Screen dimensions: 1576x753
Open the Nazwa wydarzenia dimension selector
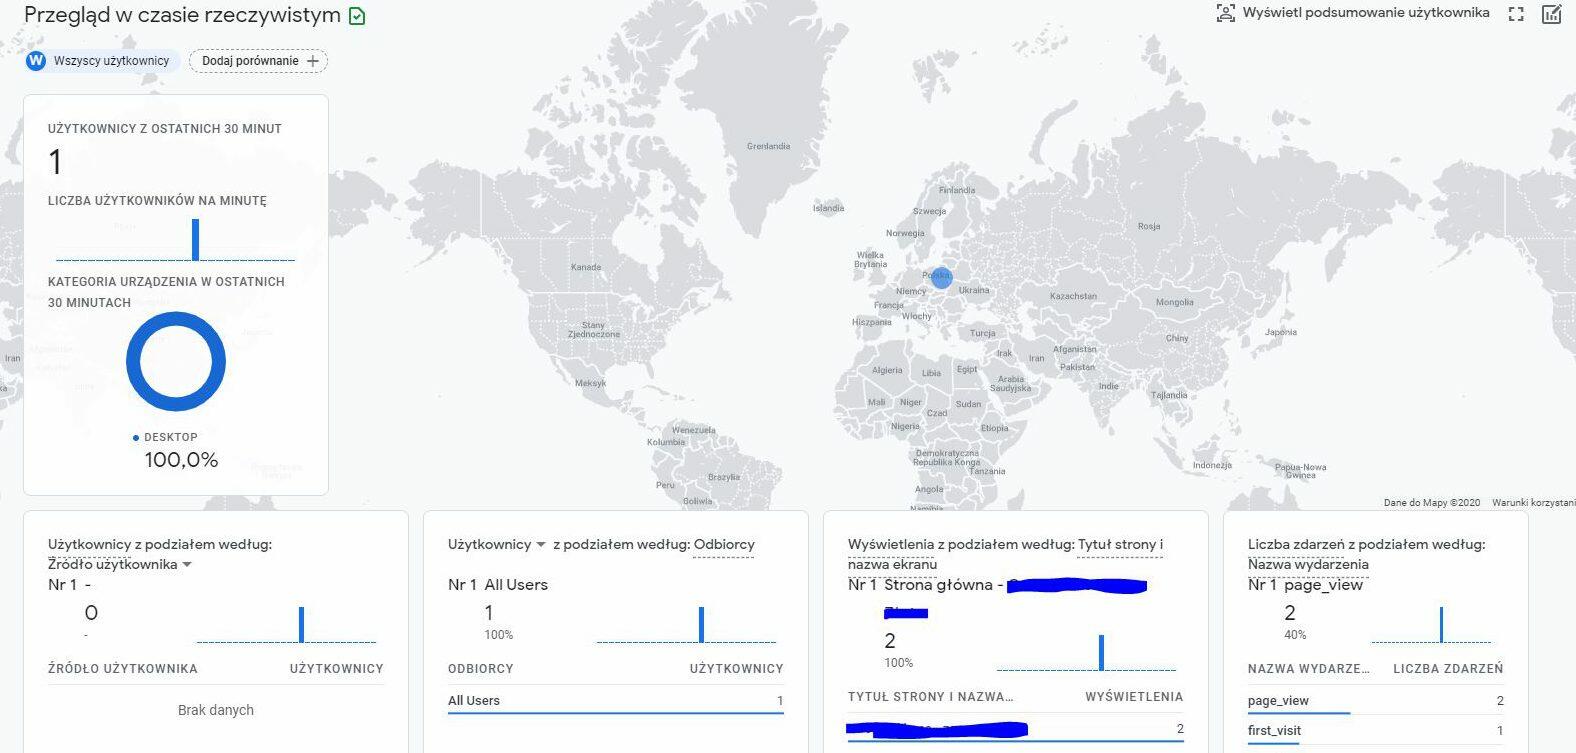pyautogui.click(x=1308, y=564)
